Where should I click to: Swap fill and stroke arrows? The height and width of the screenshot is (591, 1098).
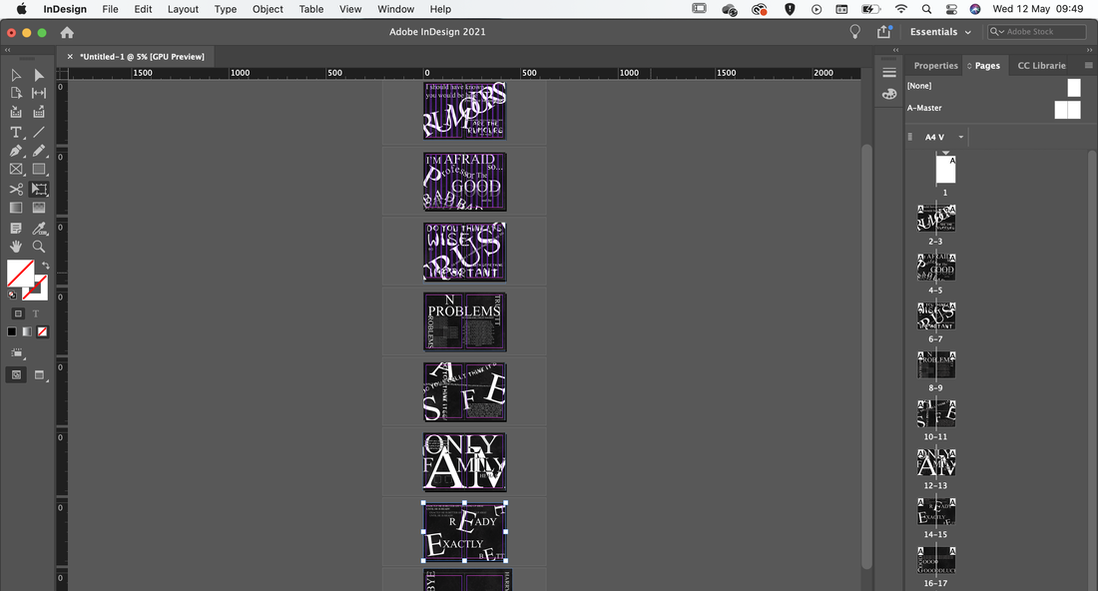[x=46, y=265]
